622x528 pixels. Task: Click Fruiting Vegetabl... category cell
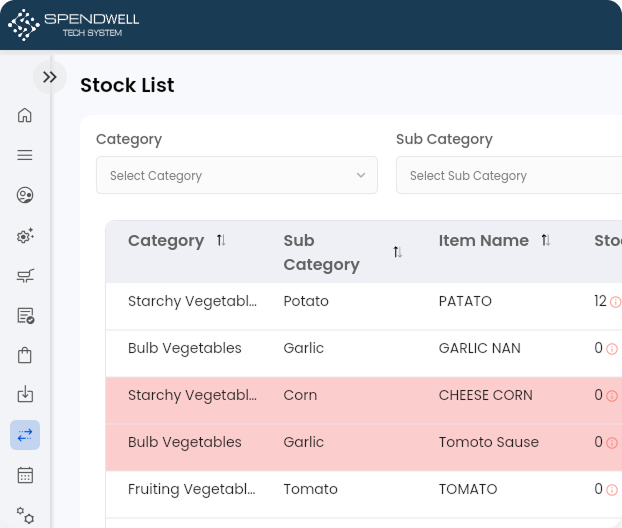tap(192, 489)
